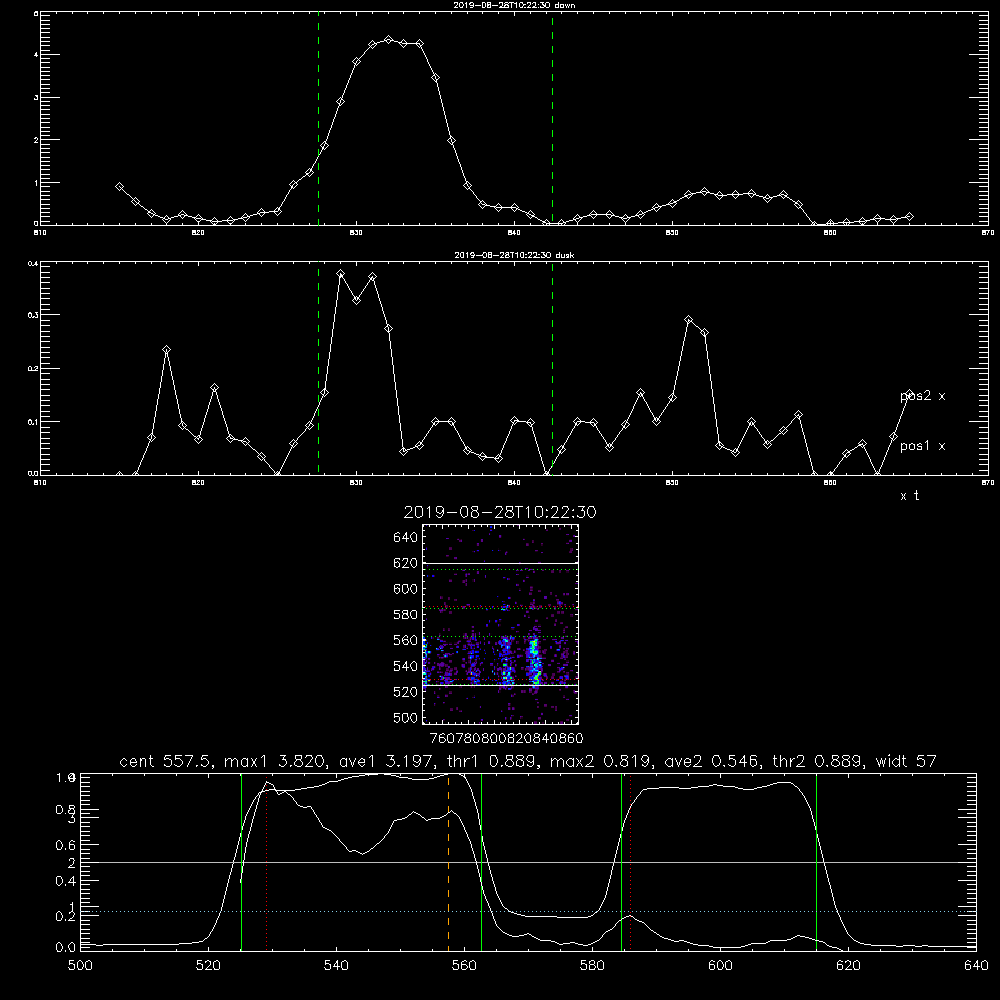
Task: Click the cyan dotted threshold line in bottom plot
Action: tap(528, 912)
